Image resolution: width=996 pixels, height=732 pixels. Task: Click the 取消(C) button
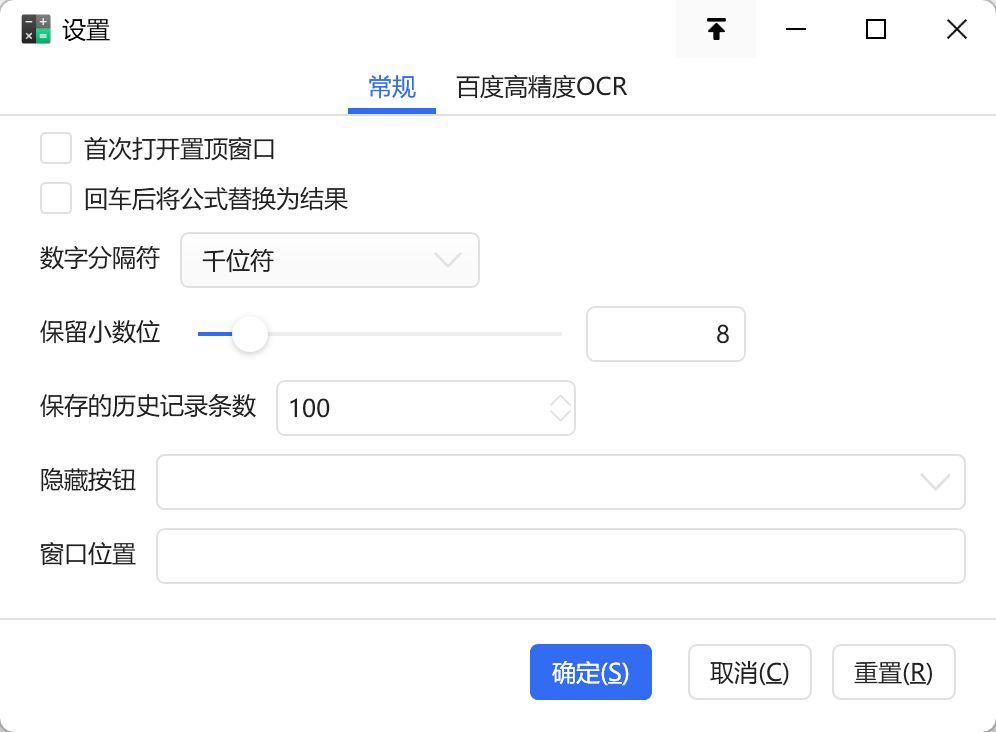click(x=749, y=672)
